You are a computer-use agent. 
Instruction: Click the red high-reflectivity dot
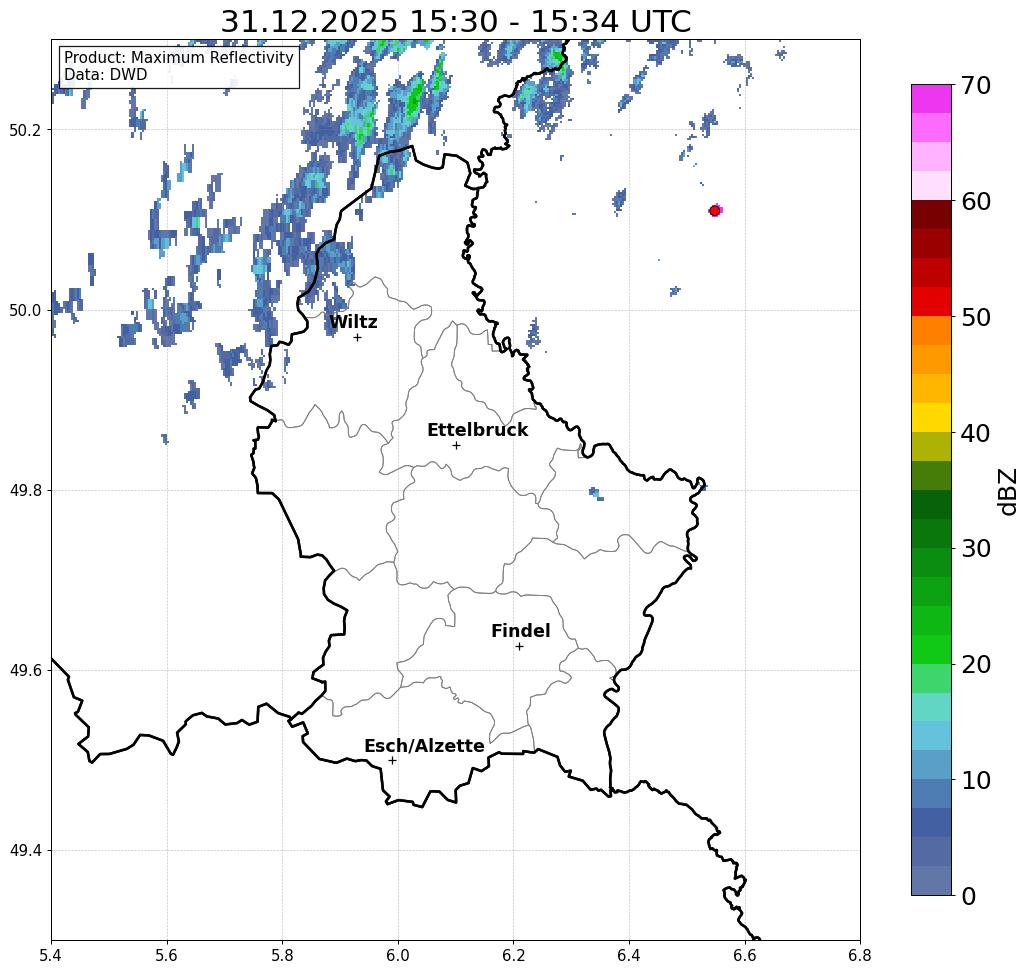point(715,211)
